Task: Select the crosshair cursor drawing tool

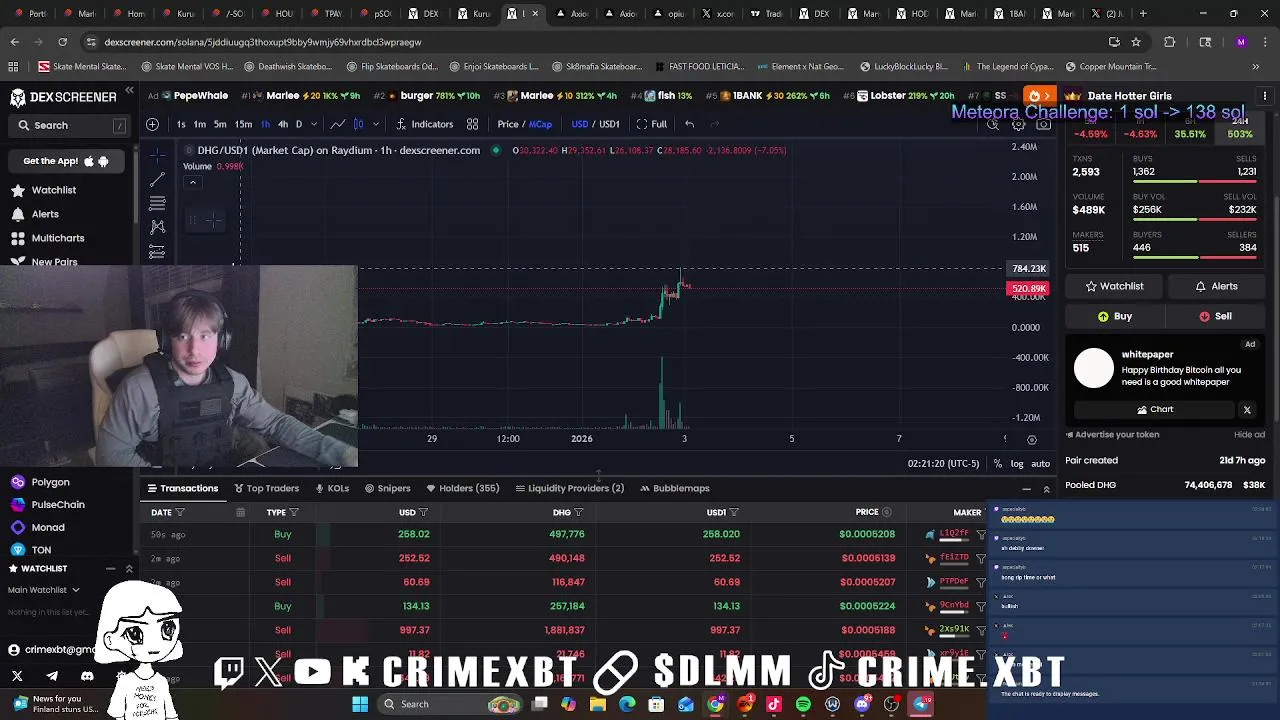Action: click(x=157, y=155)
